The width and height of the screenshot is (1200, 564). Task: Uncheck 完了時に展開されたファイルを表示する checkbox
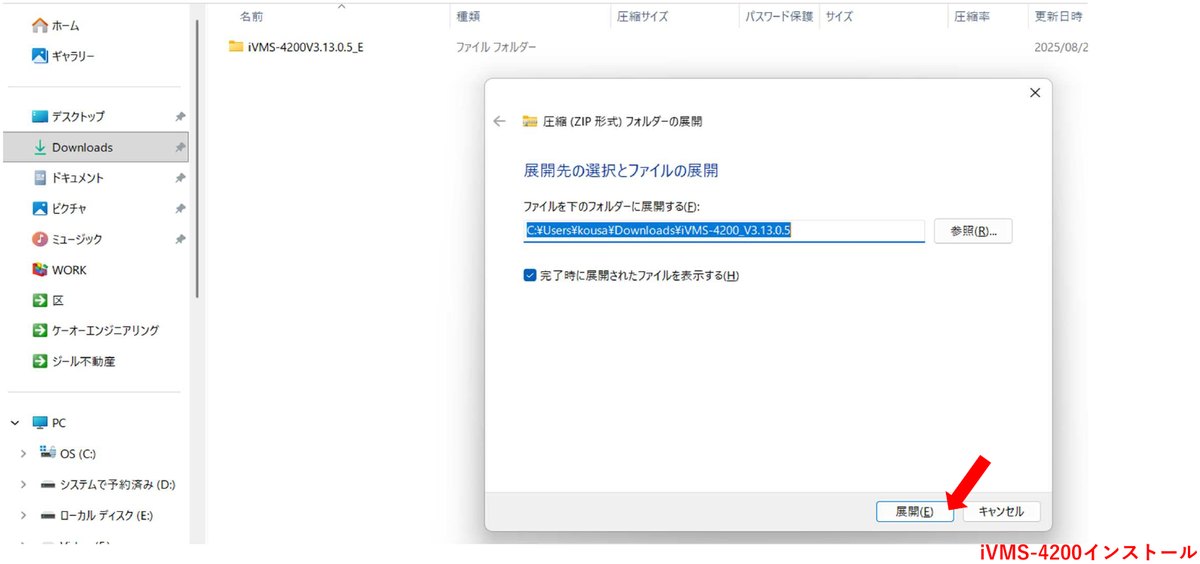tap(530, 275)
